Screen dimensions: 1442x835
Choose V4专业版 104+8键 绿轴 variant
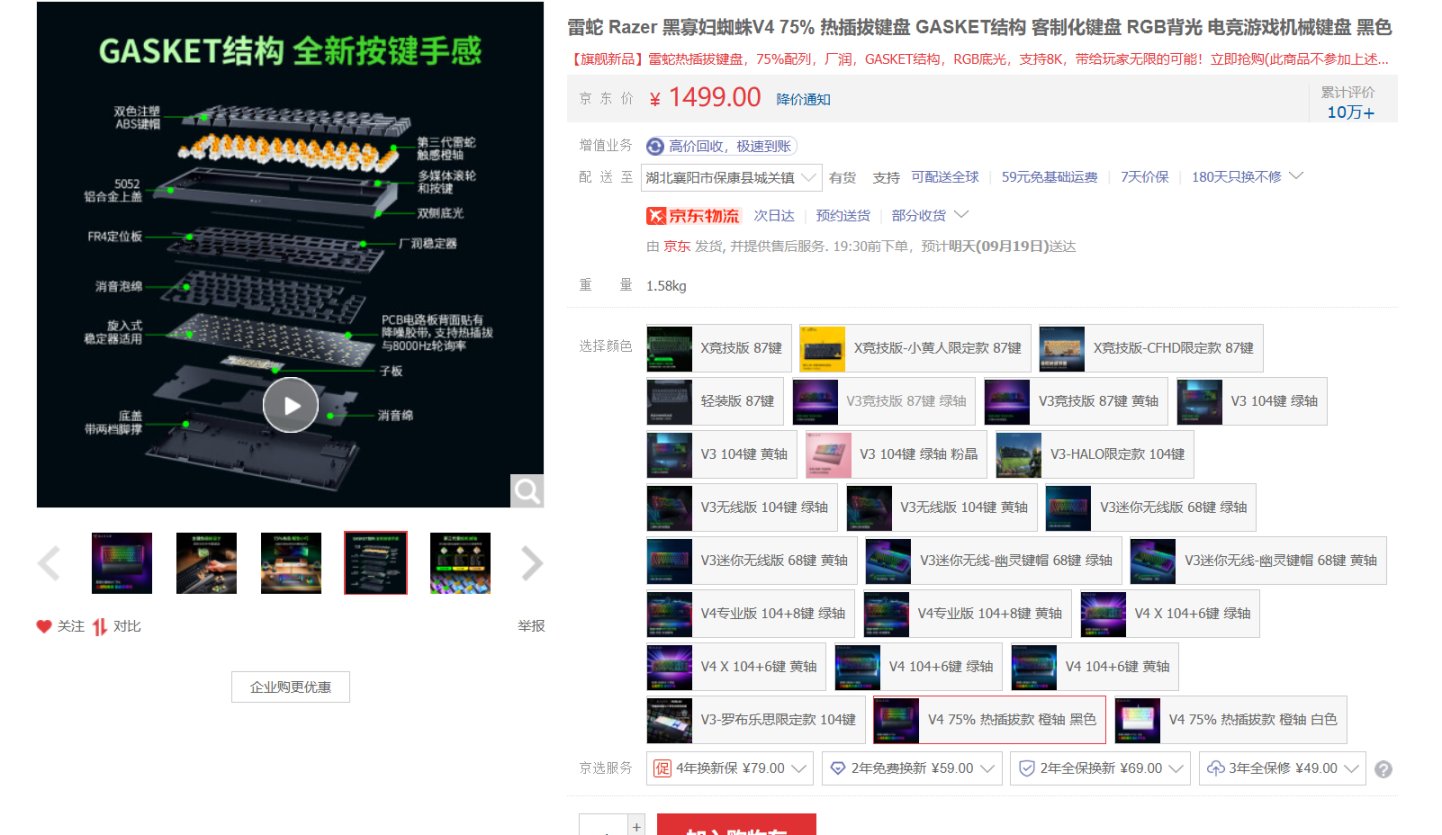coord(751,614)
